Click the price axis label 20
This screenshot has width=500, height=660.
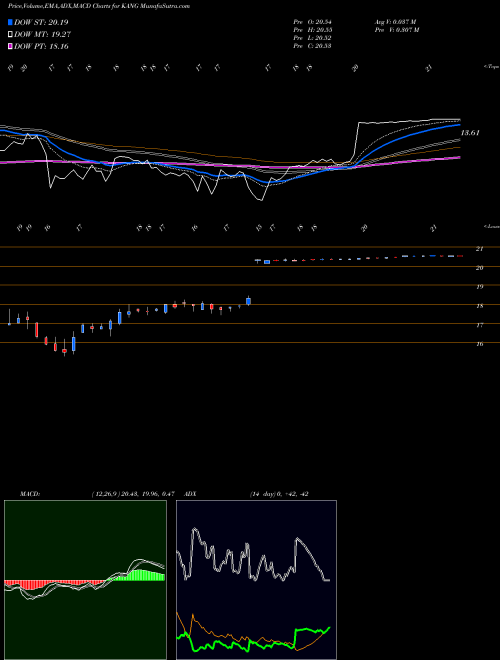tap(479, 268)
